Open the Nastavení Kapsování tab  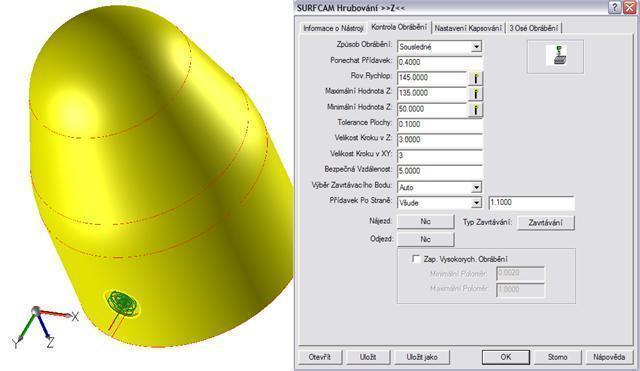click(468, 28)
